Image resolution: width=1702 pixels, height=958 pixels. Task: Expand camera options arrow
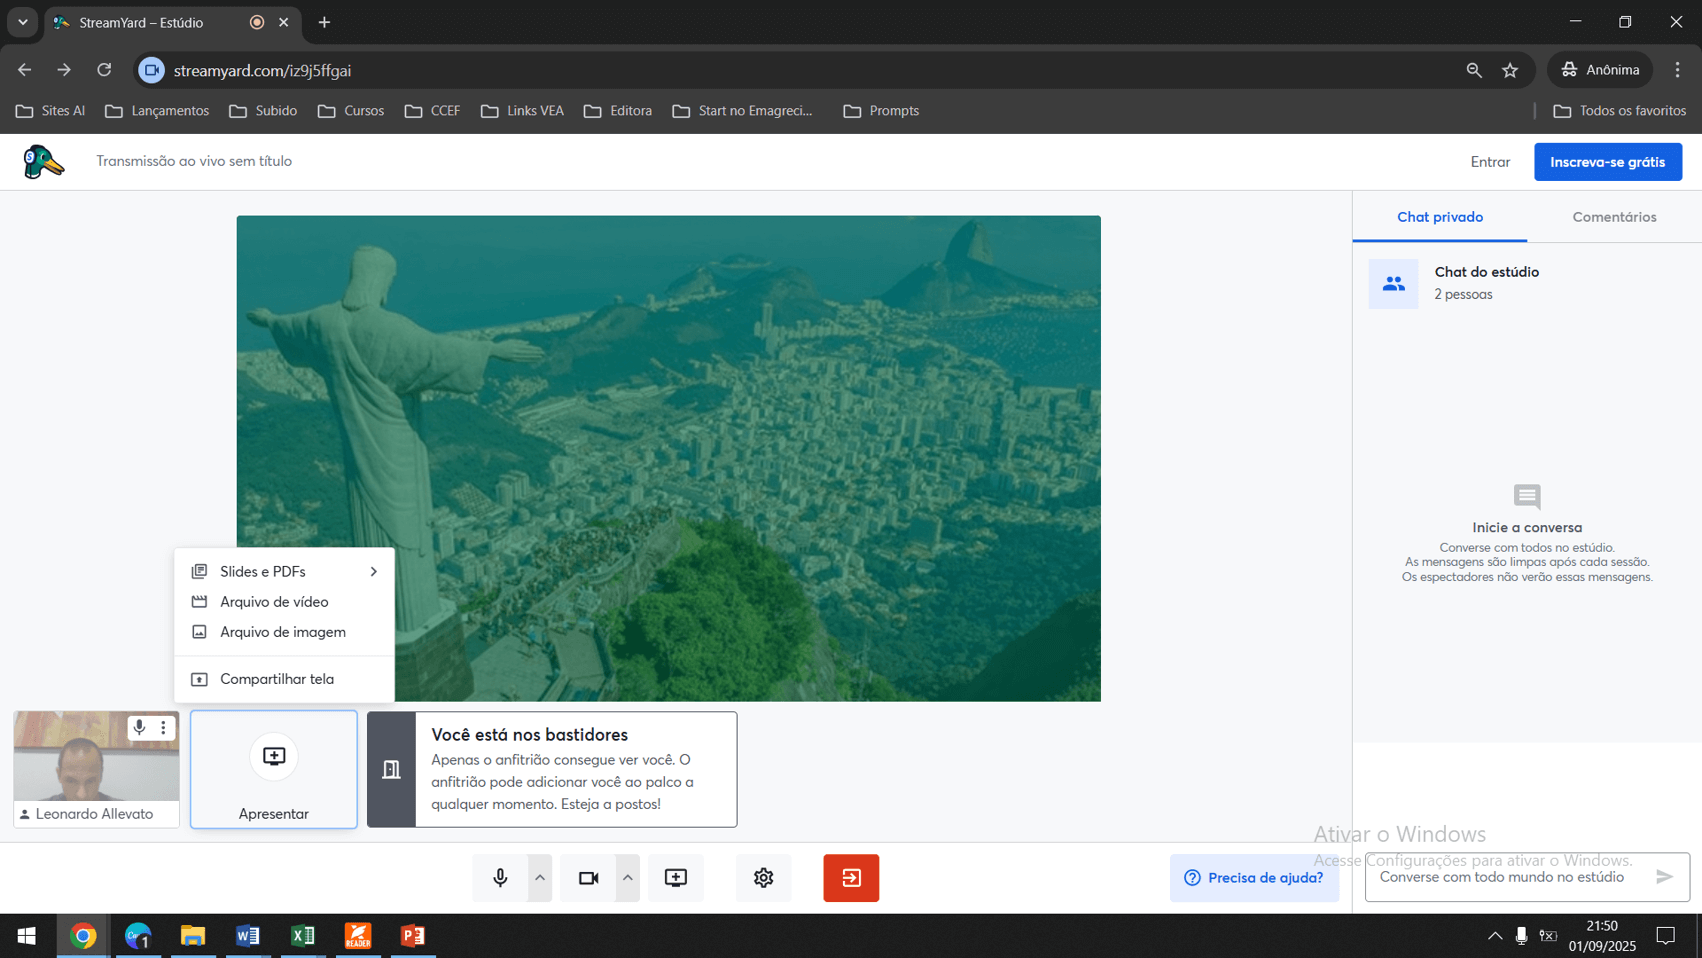point(628,878)
